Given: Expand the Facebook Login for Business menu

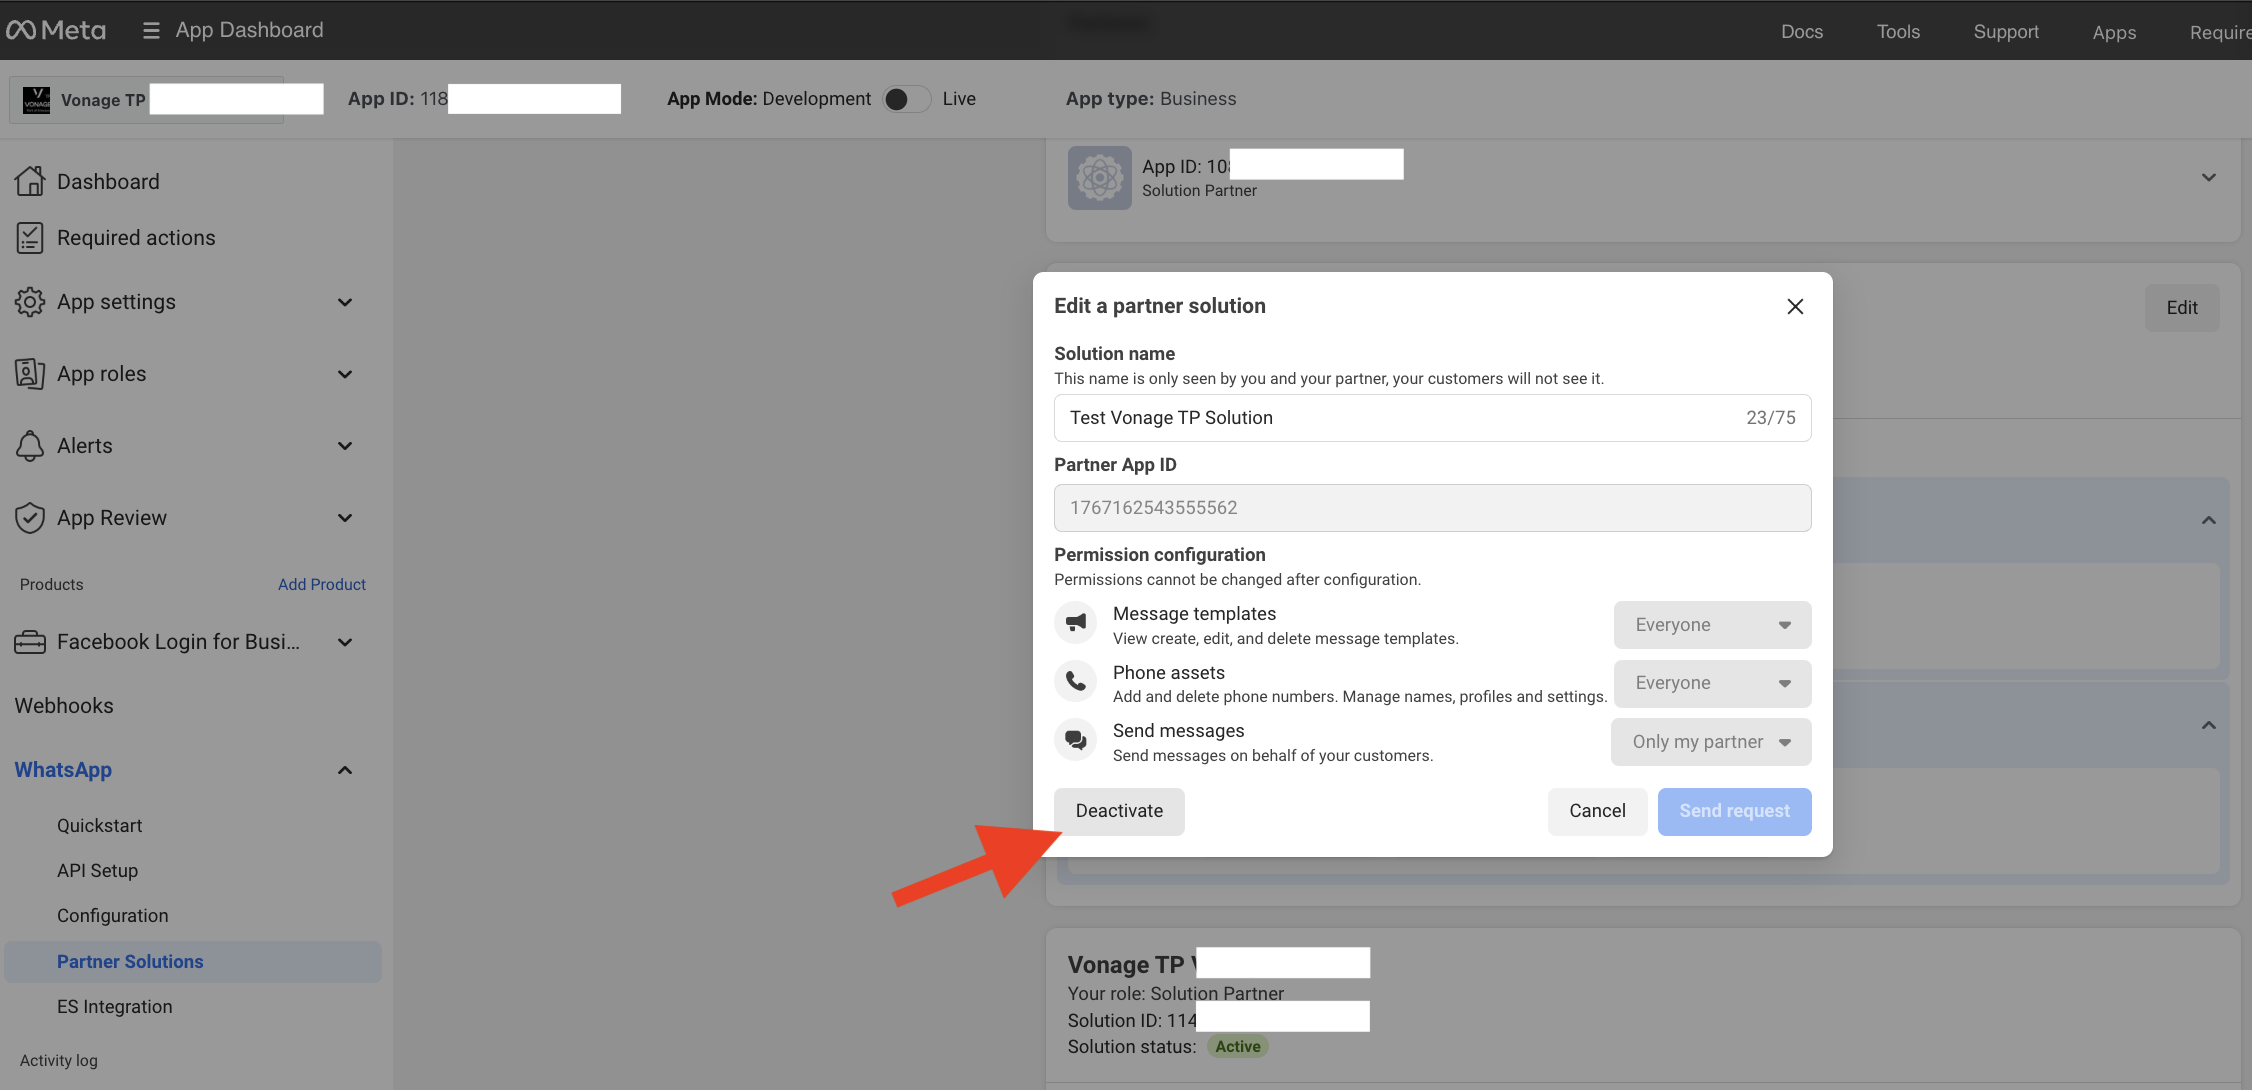Looking at the screenshot, I should [x=345, y=642].
